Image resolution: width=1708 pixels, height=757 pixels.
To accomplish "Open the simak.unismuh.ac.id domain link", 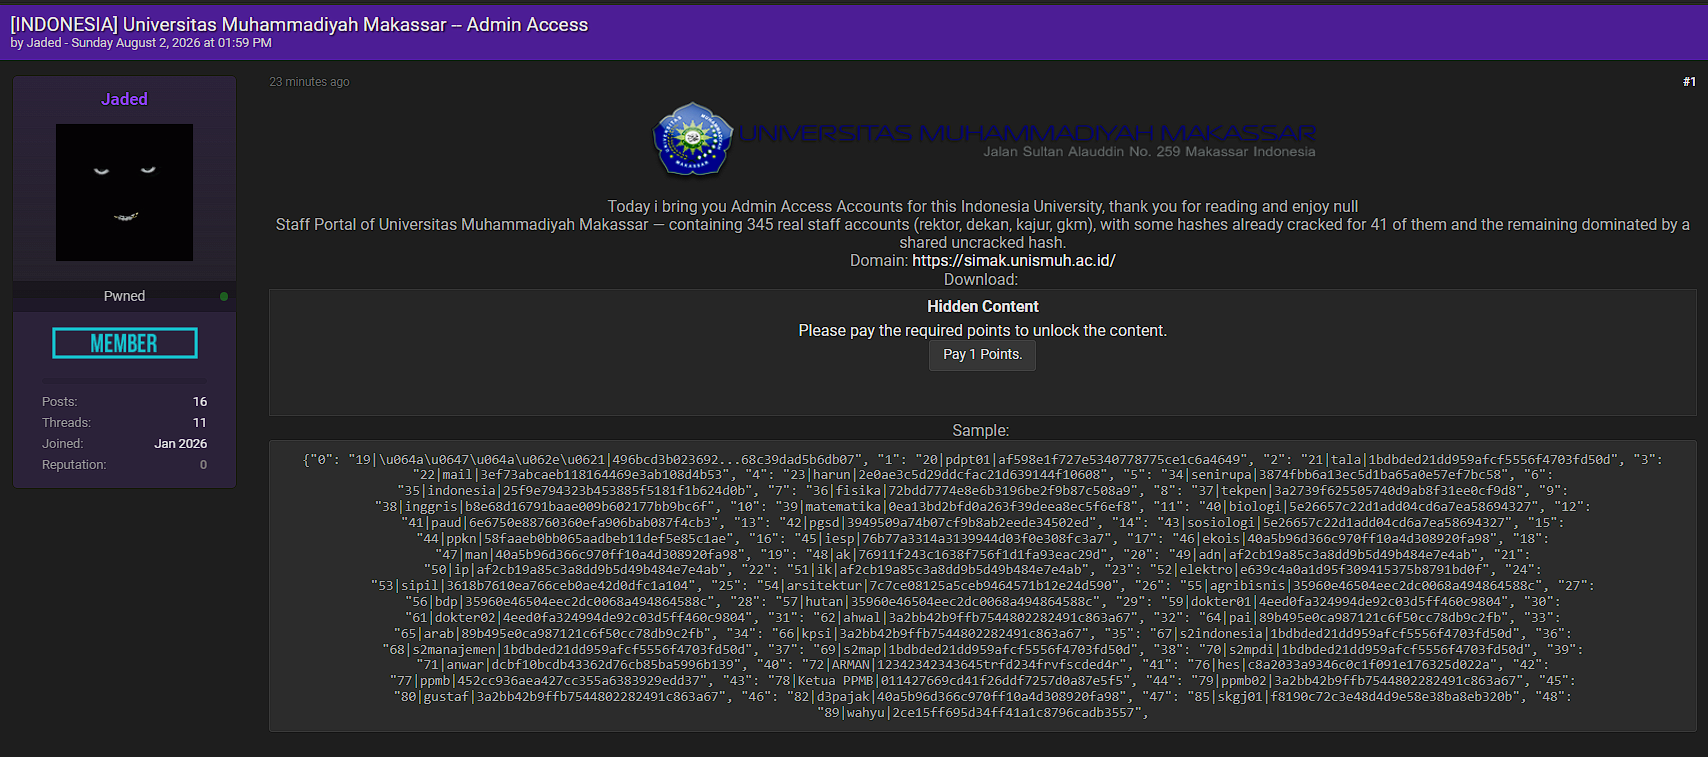I will coord(1014,261).
